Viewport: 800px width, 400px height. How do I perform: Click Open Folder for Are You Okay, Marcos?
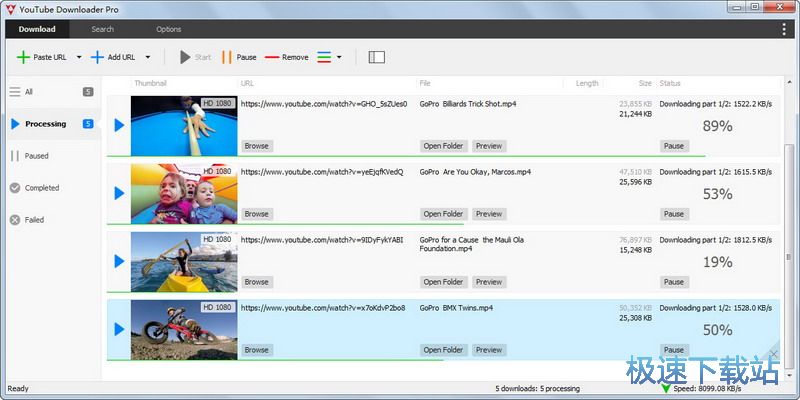(x=443, y=214)
